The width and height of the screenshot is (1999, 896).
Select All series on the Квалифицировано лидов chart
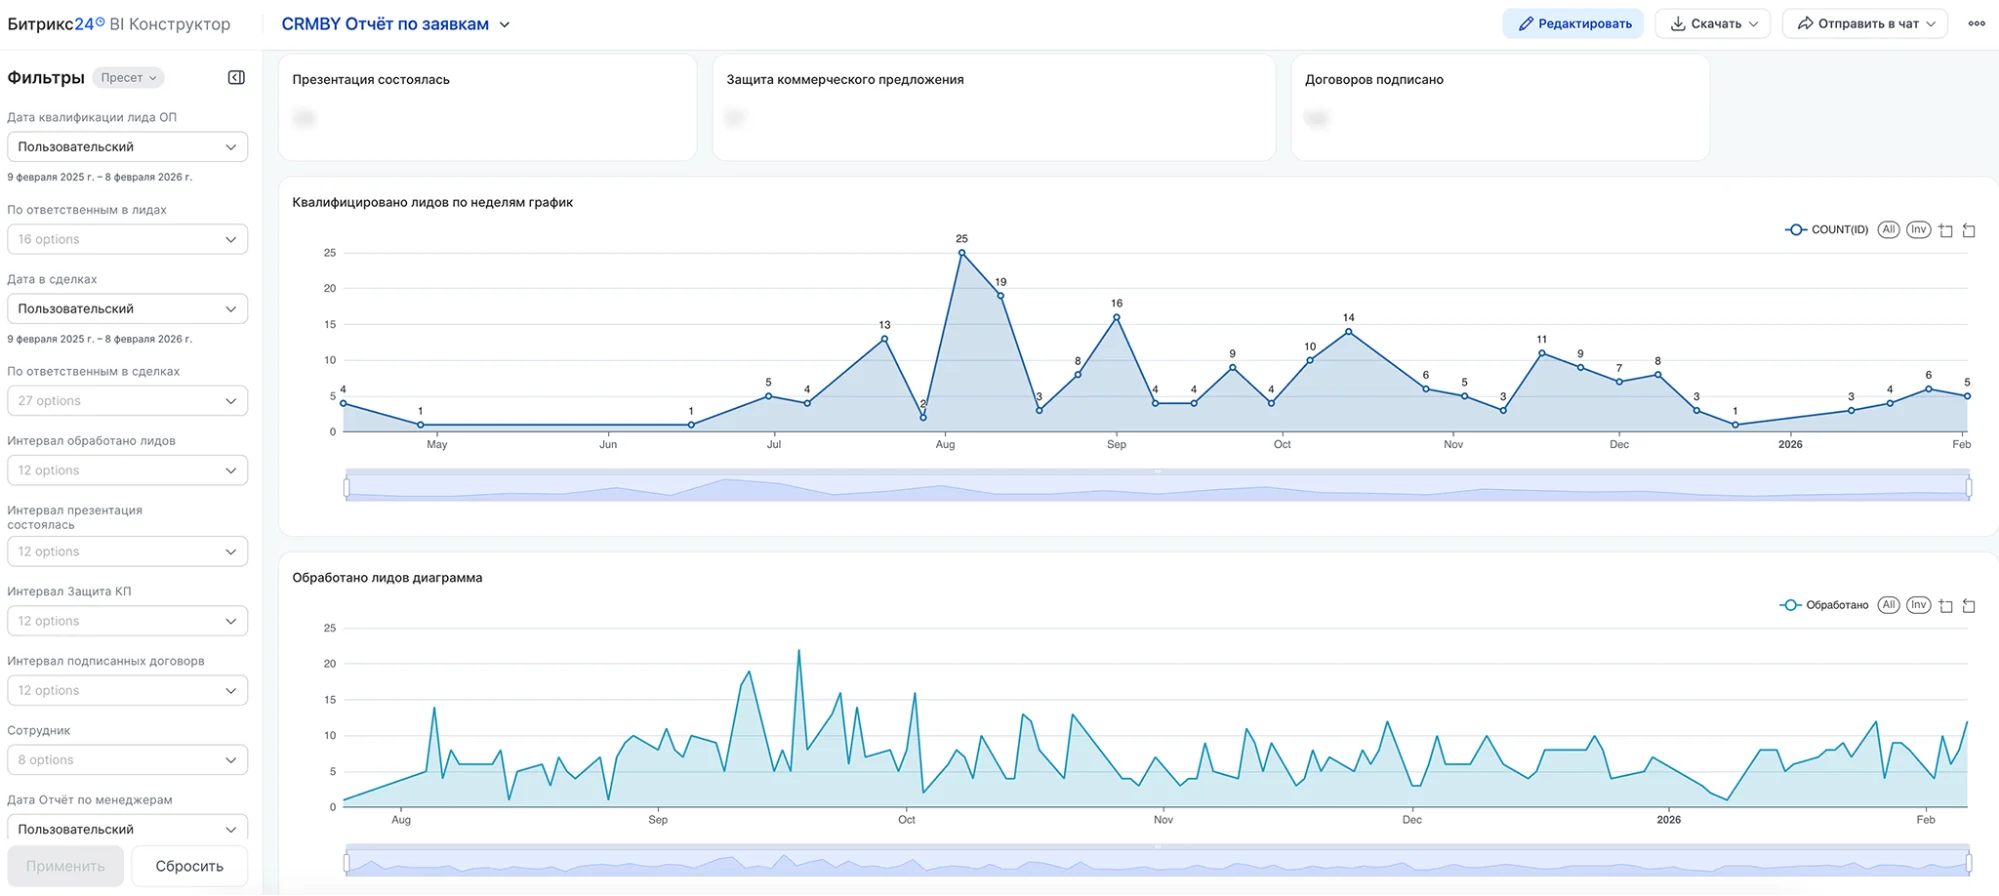pos(1888,230)
